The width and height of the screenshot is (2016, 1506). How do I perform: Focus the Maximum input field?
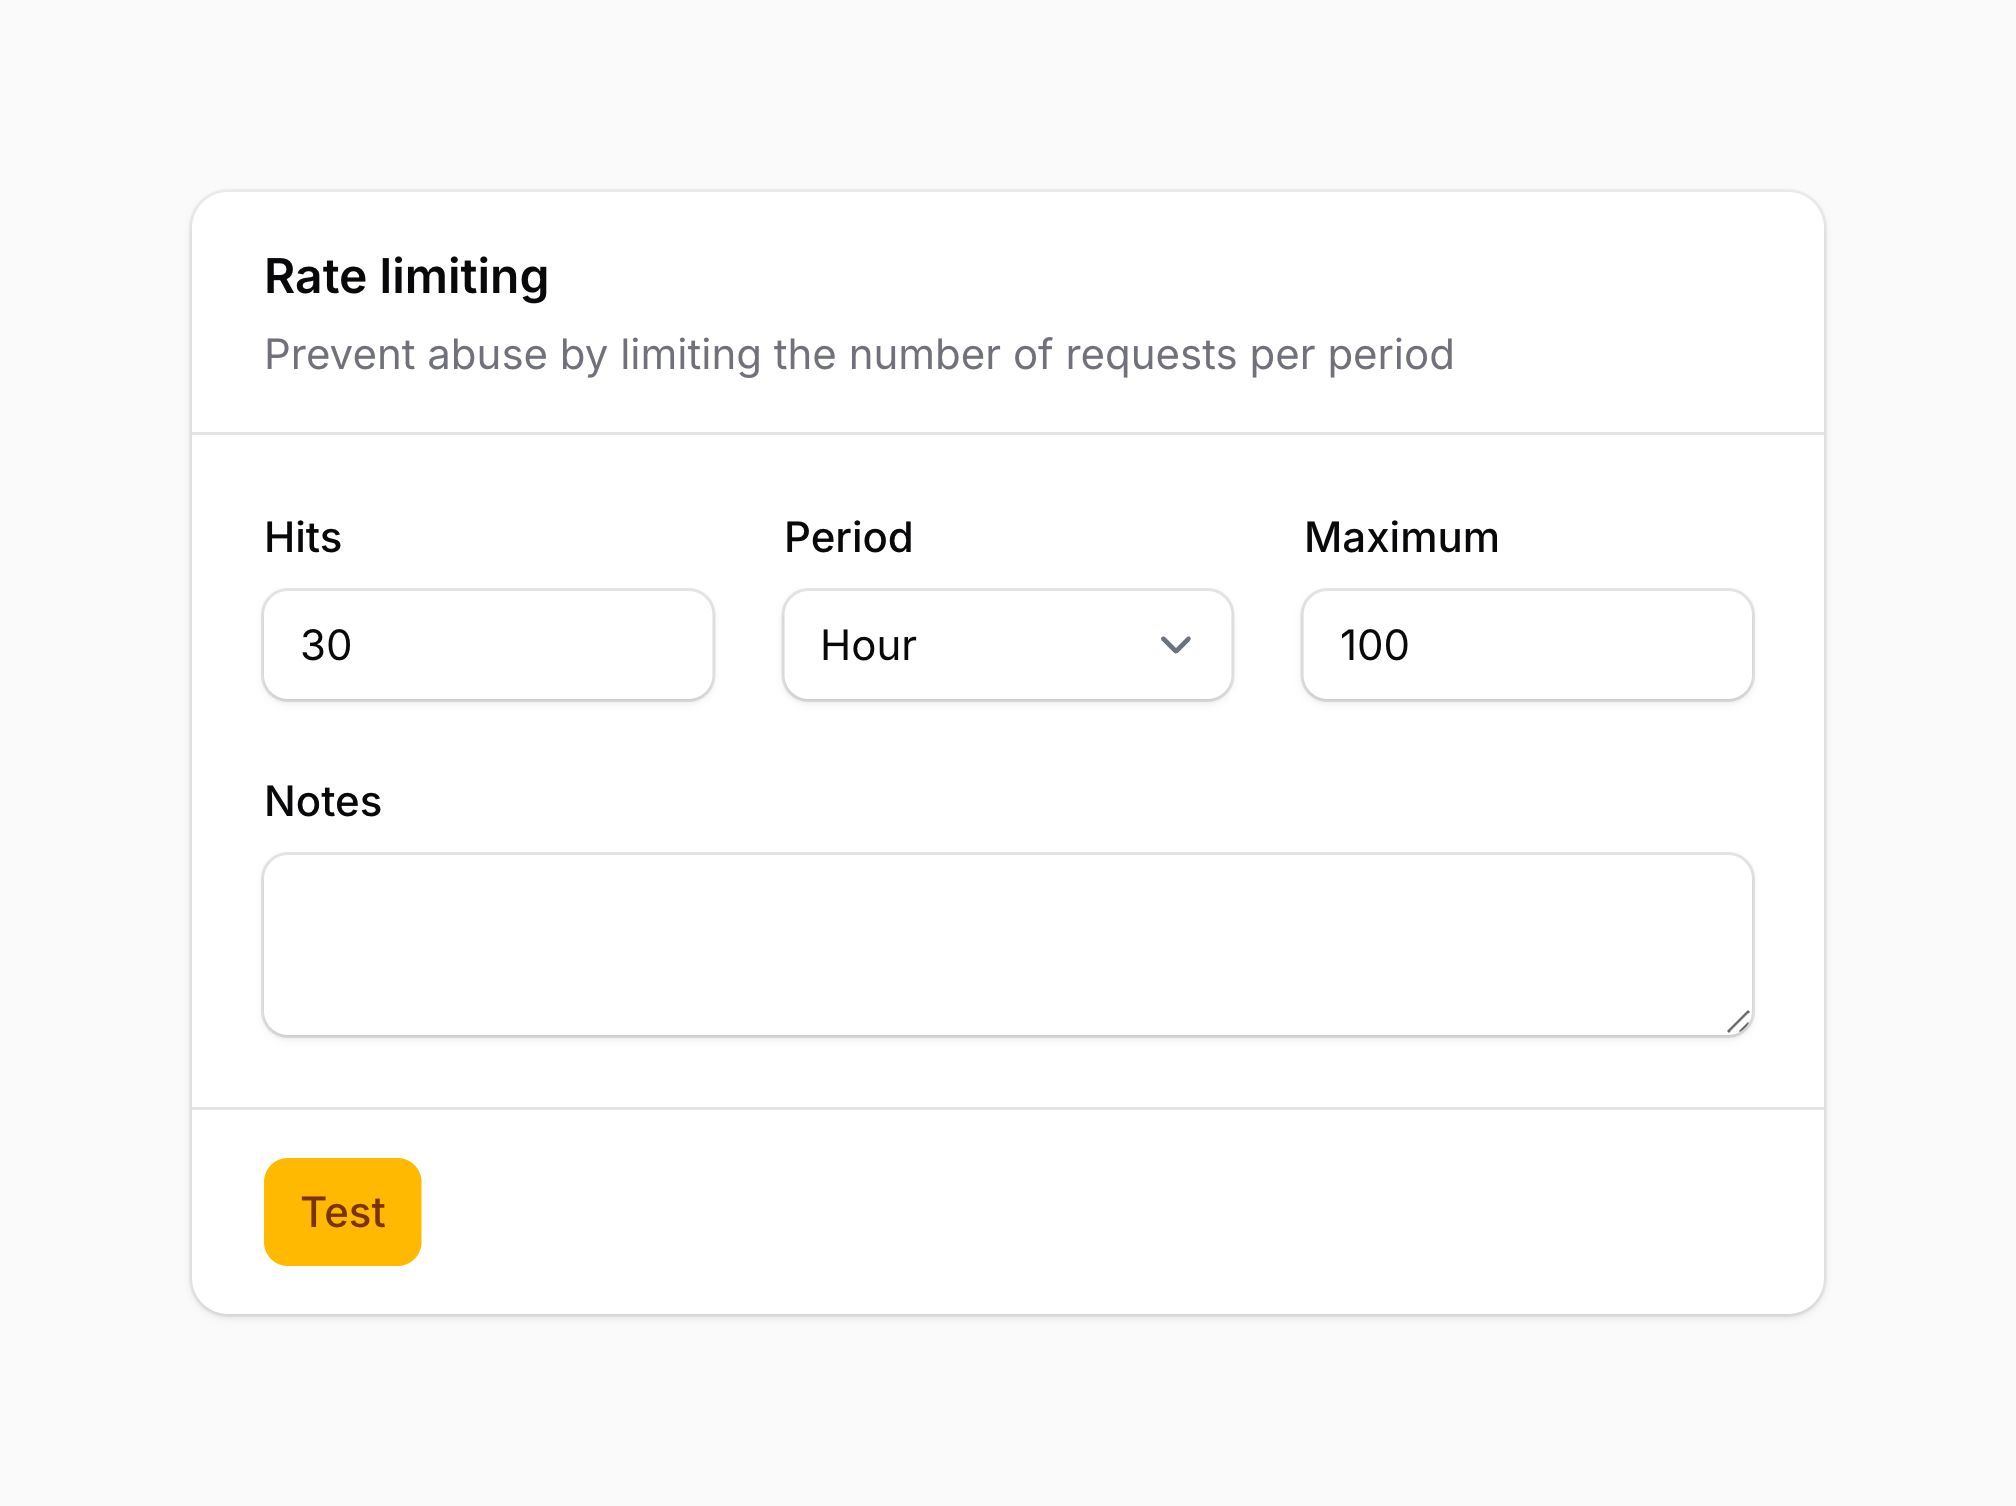(1525, 645)
